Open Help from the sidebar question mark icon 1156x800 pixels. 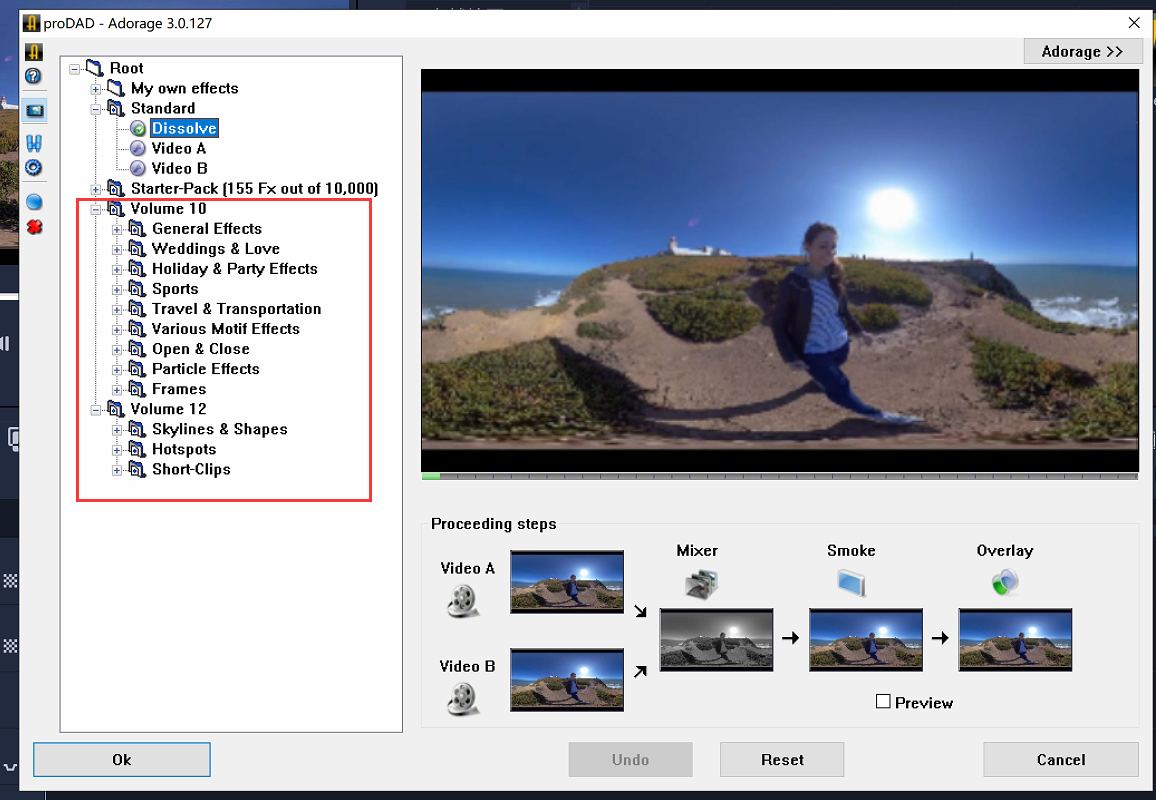(x=33, y=76)
